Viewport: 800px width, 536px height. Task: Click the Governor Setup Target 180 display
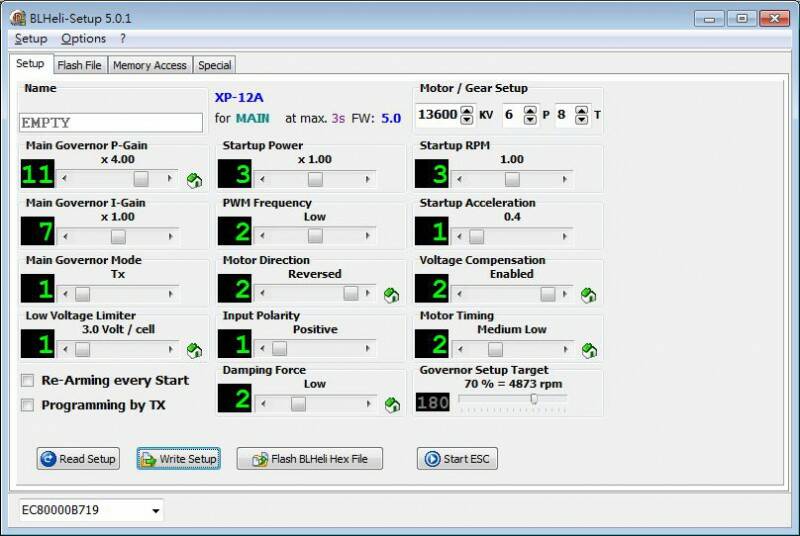pos(433,402)
